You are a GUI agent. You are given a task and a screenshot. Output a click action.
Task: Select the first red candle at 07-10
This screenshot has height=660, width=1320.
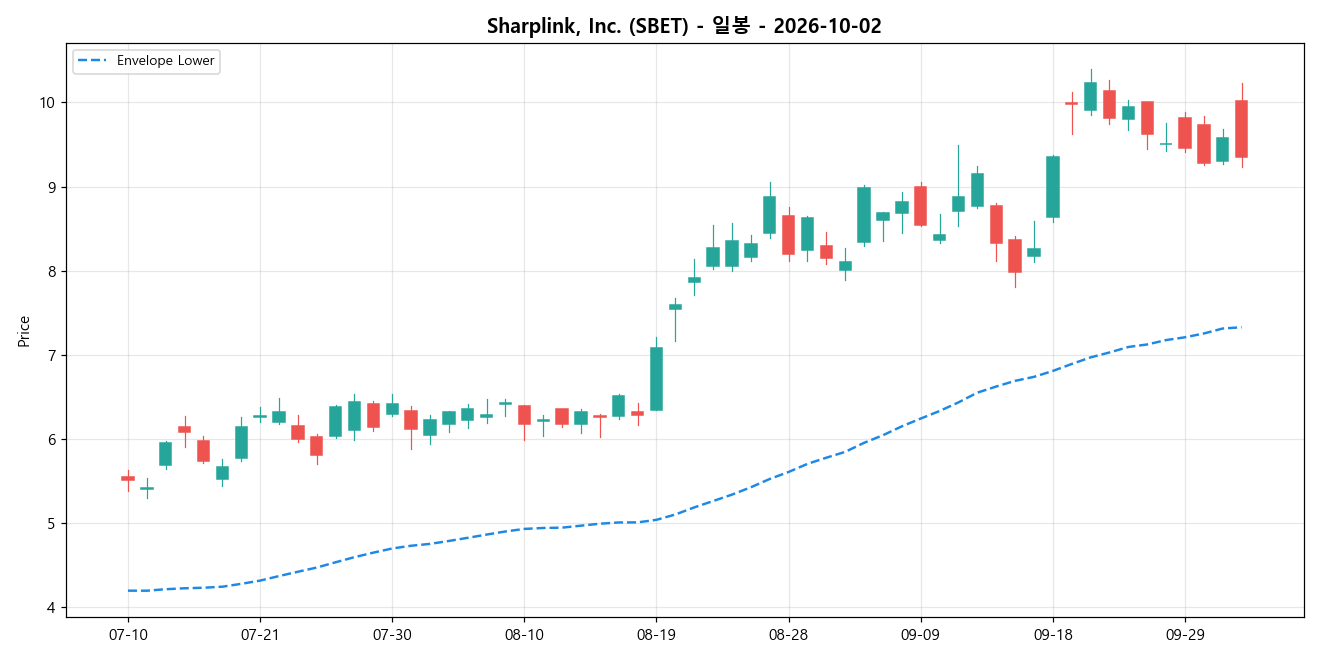tap(128, 478)
